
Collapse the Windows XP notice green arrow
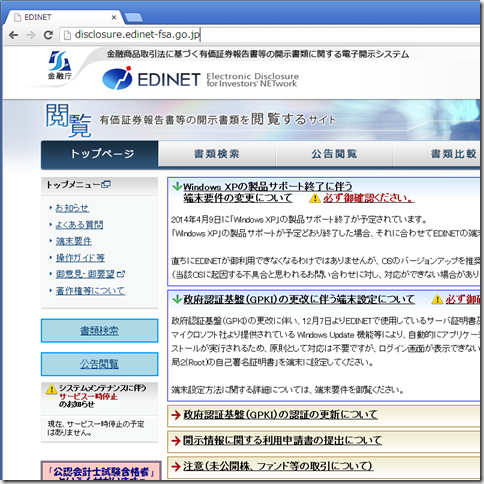point(177,186)
